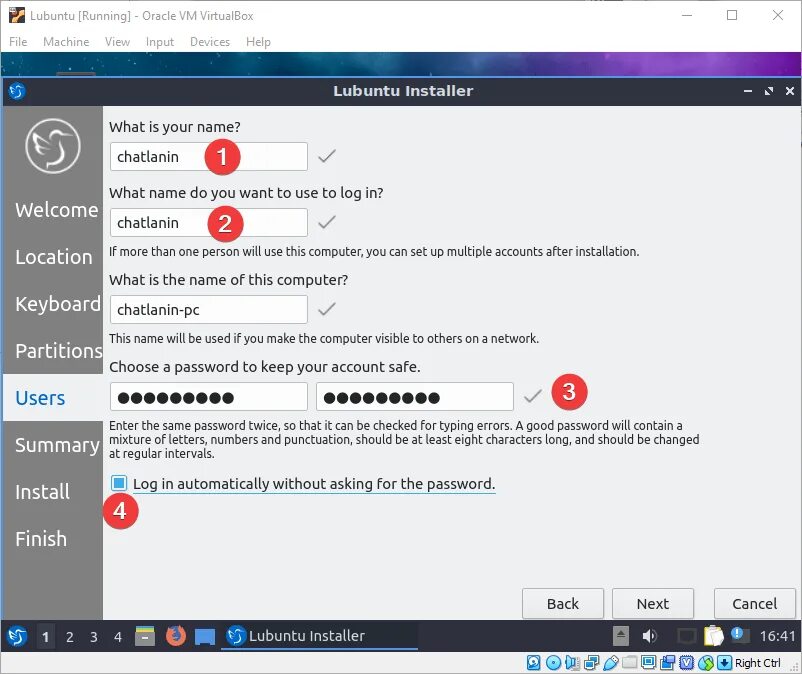
Task: Click the taskbar clock showing 16:41
Action: click(777, 636)
